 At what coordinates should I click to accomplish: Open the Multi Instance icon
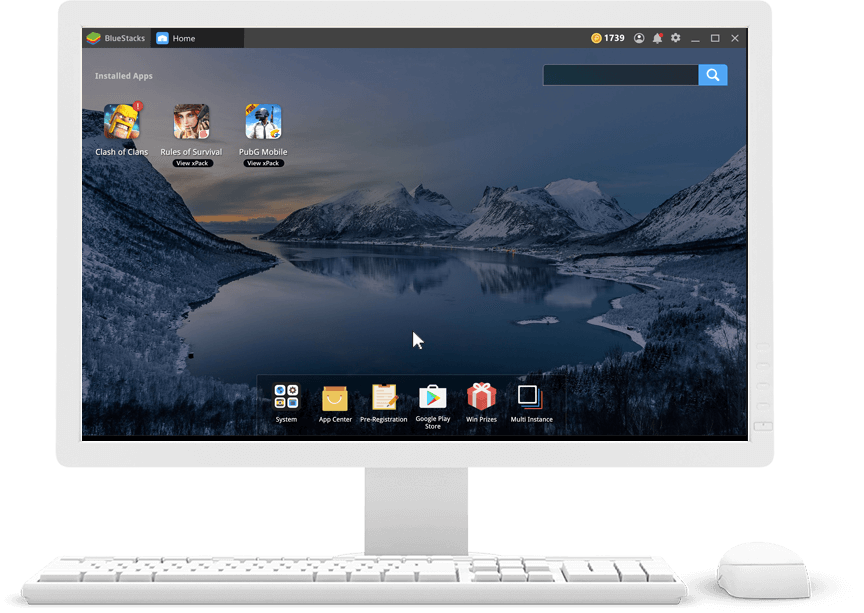[531, 397]
